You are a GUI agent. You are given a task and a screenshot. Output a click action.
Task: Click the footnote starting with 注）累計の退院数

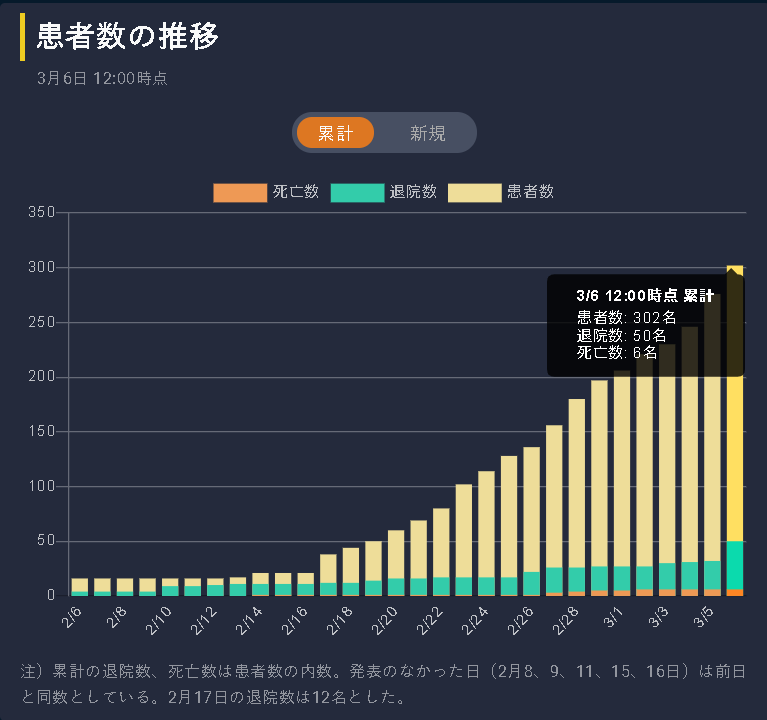click(383, 684)
